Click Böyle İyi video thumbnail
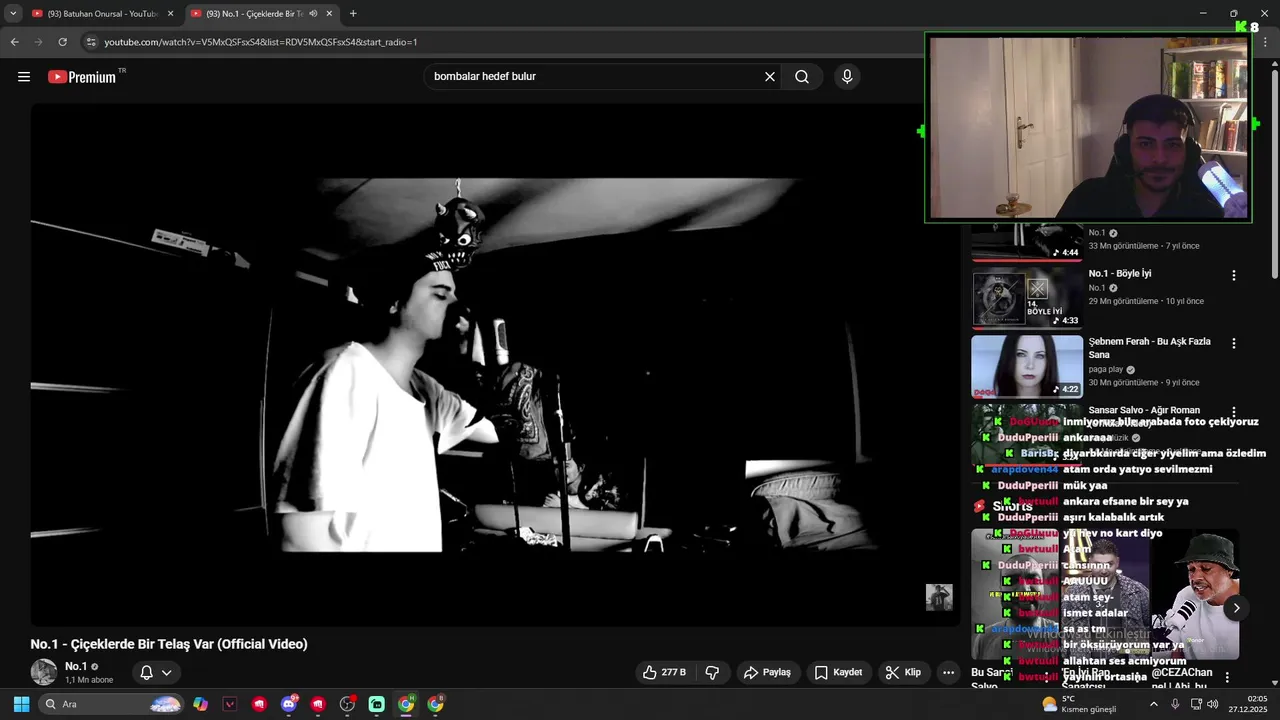1280x720 pixels. [x=1027, y=298]
